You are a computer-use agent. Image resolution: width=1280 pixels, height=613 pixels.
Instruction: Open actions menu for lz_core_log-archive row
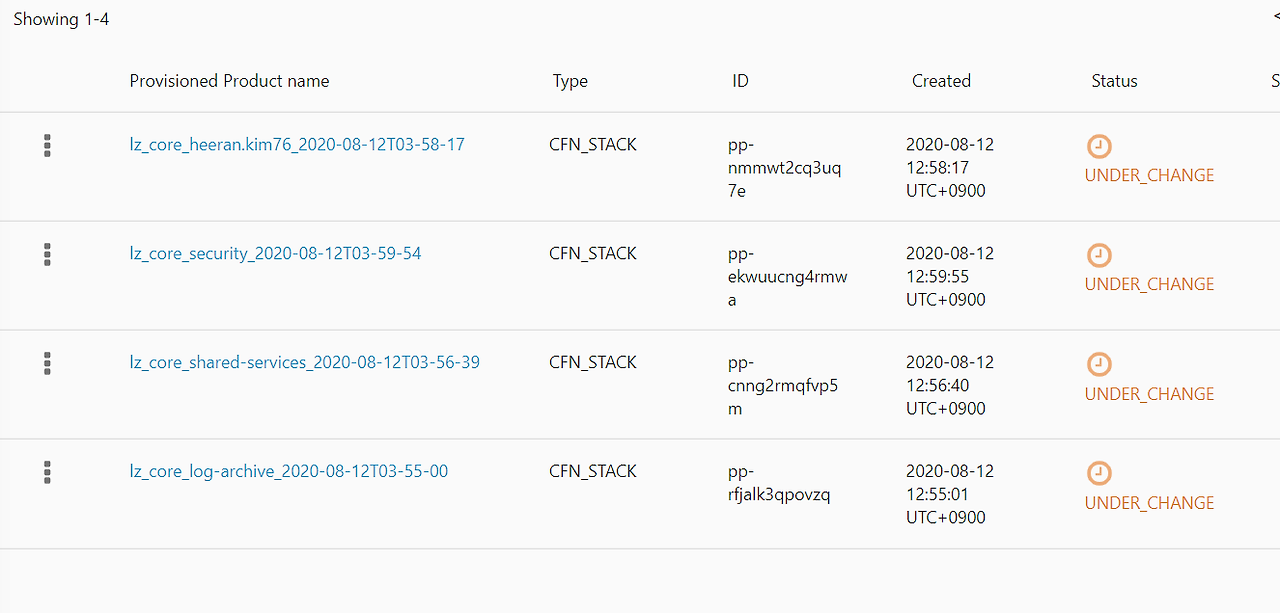[x=47, y=473]
